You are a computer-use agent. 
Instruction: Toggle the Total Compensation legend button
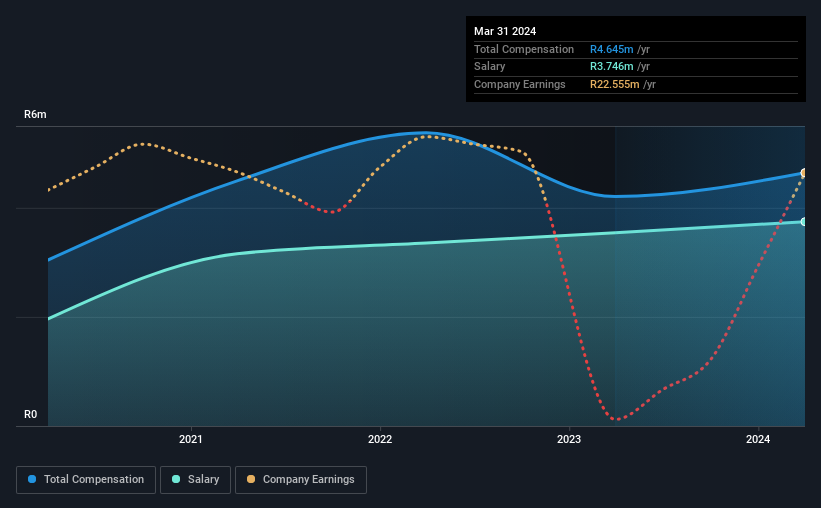86,480
